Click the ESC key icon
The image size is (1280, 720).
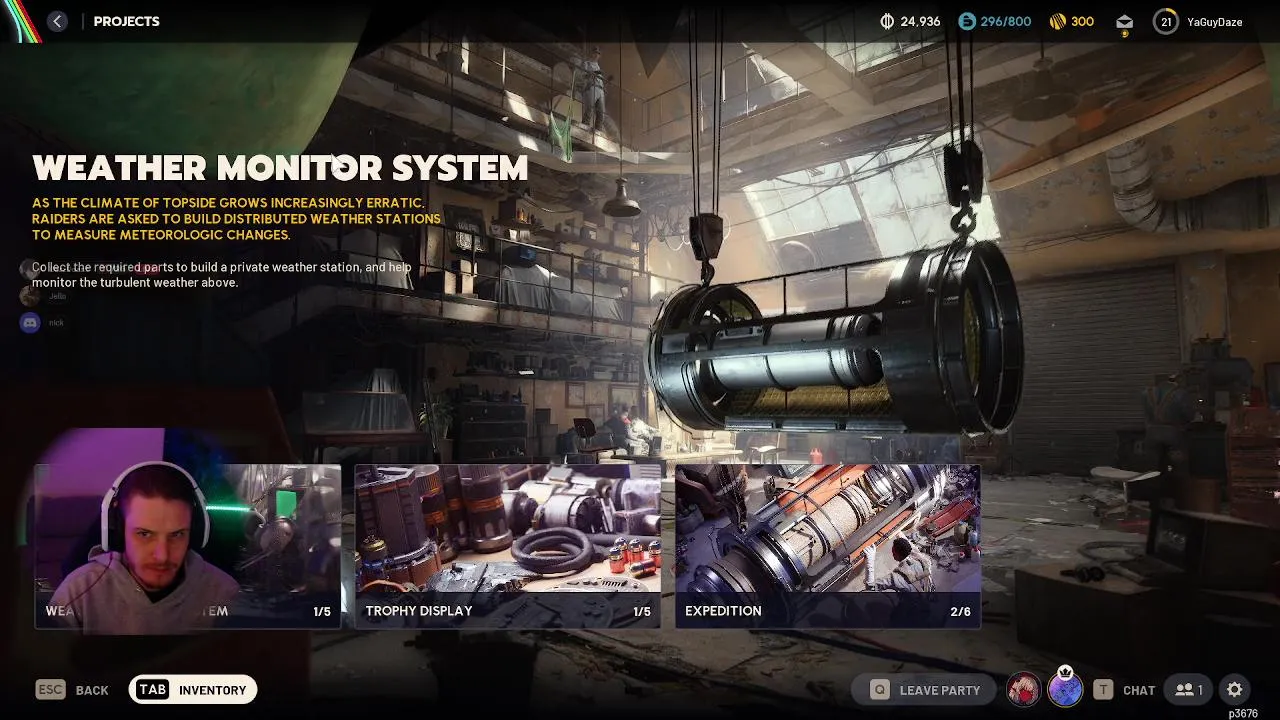50,689
